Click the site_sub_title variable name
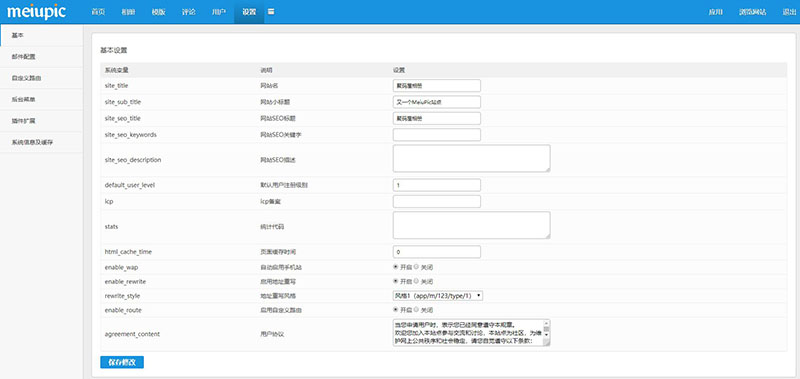This screenshot has width=800, height=379. pos(122,102)
